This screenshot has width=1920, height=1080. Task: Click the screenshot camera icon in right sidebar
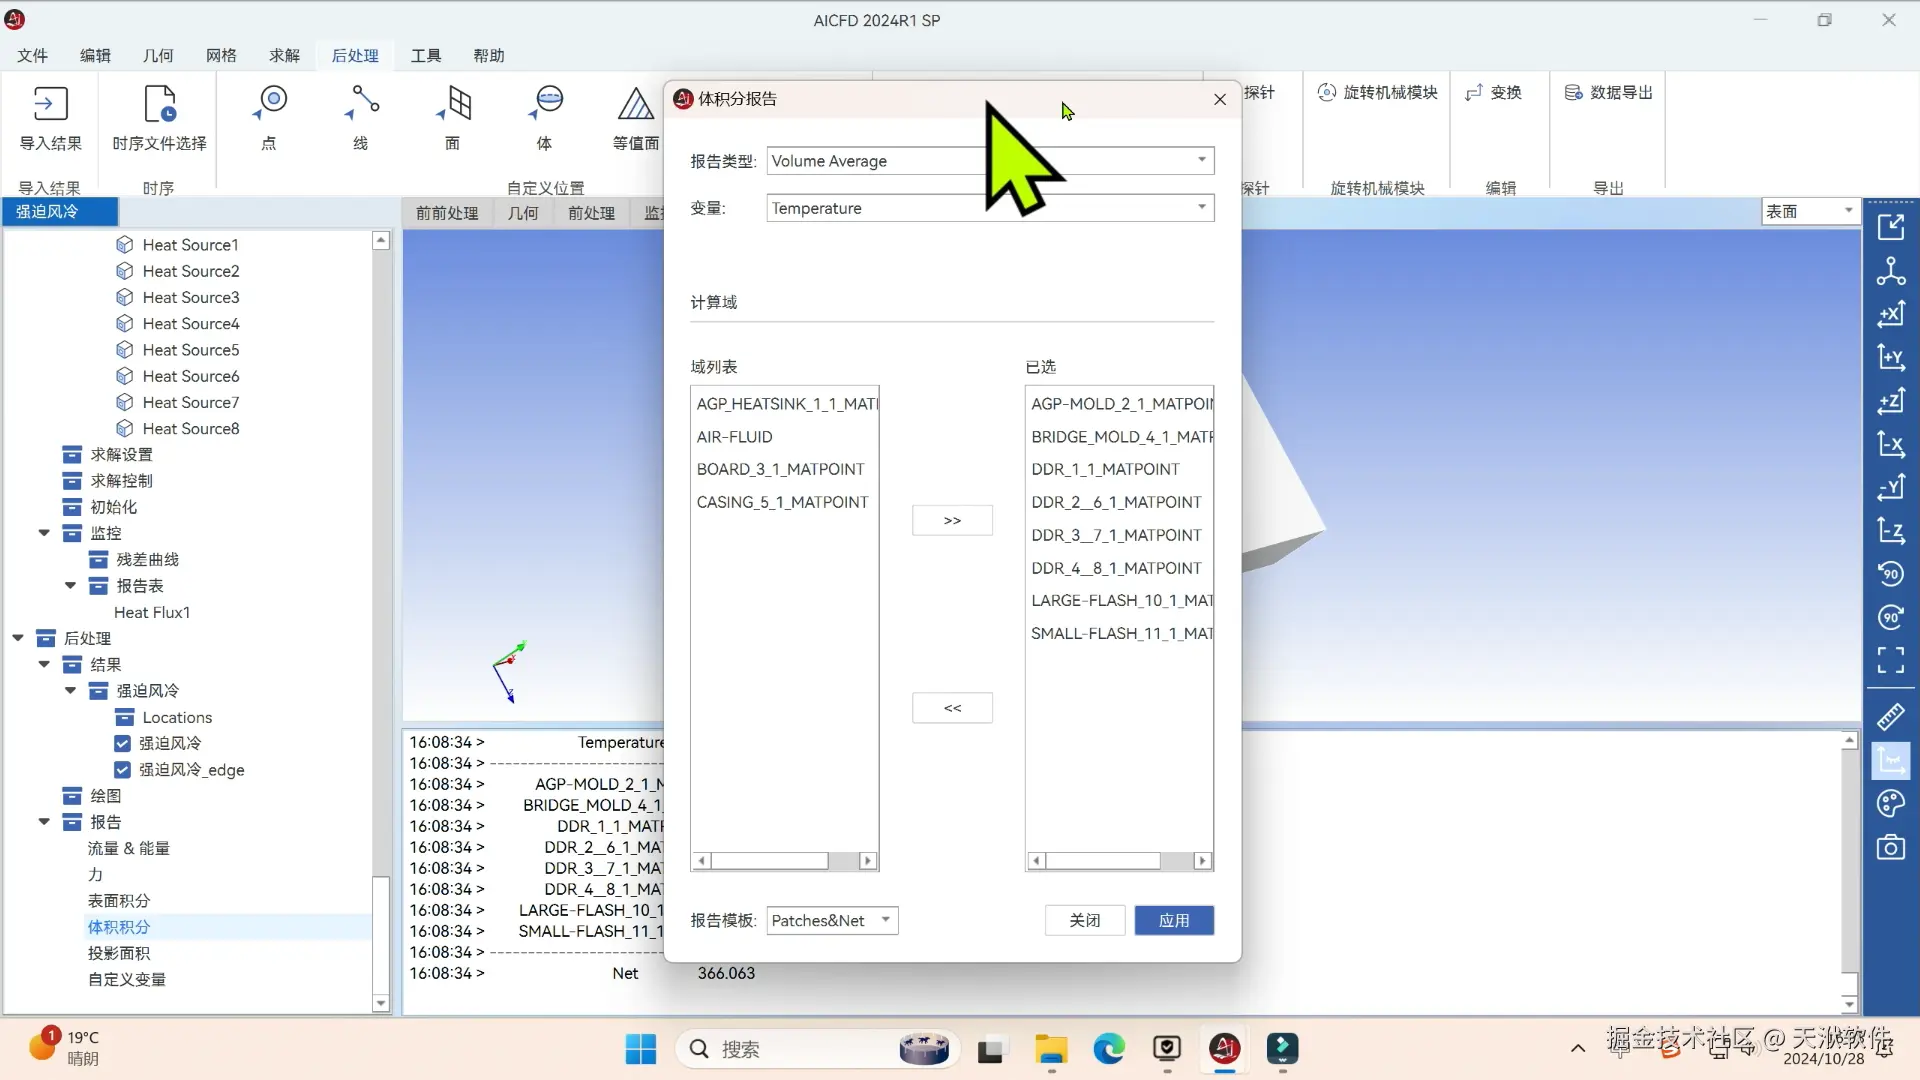click(x=1890, y=848)
